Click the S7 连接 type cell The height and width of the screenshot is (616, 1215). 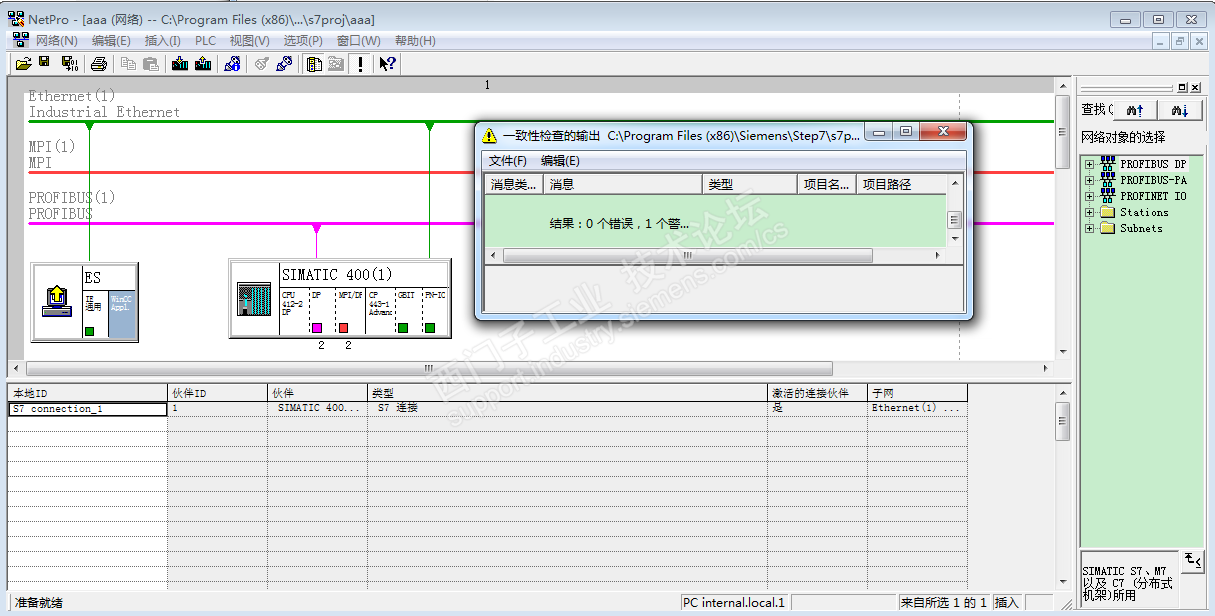(567, 409)
